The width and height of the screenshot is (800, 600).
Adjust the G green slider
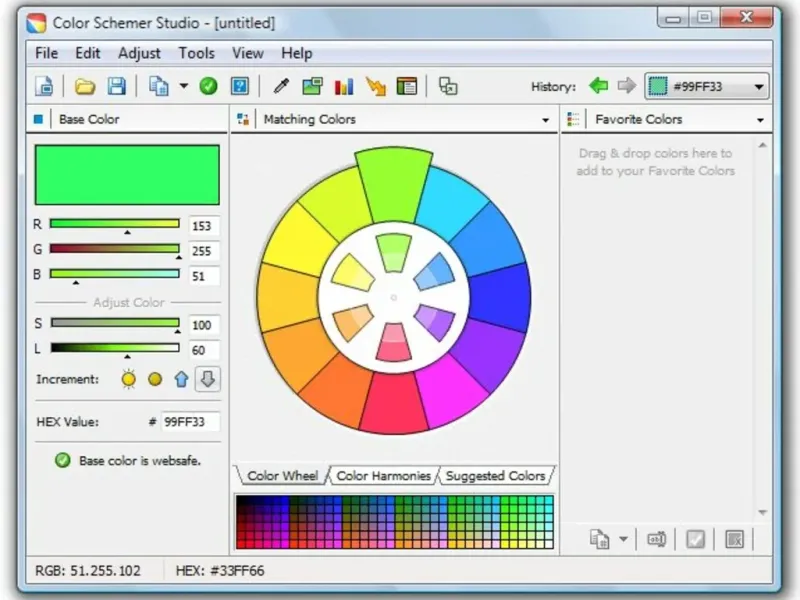click(115, 248)
